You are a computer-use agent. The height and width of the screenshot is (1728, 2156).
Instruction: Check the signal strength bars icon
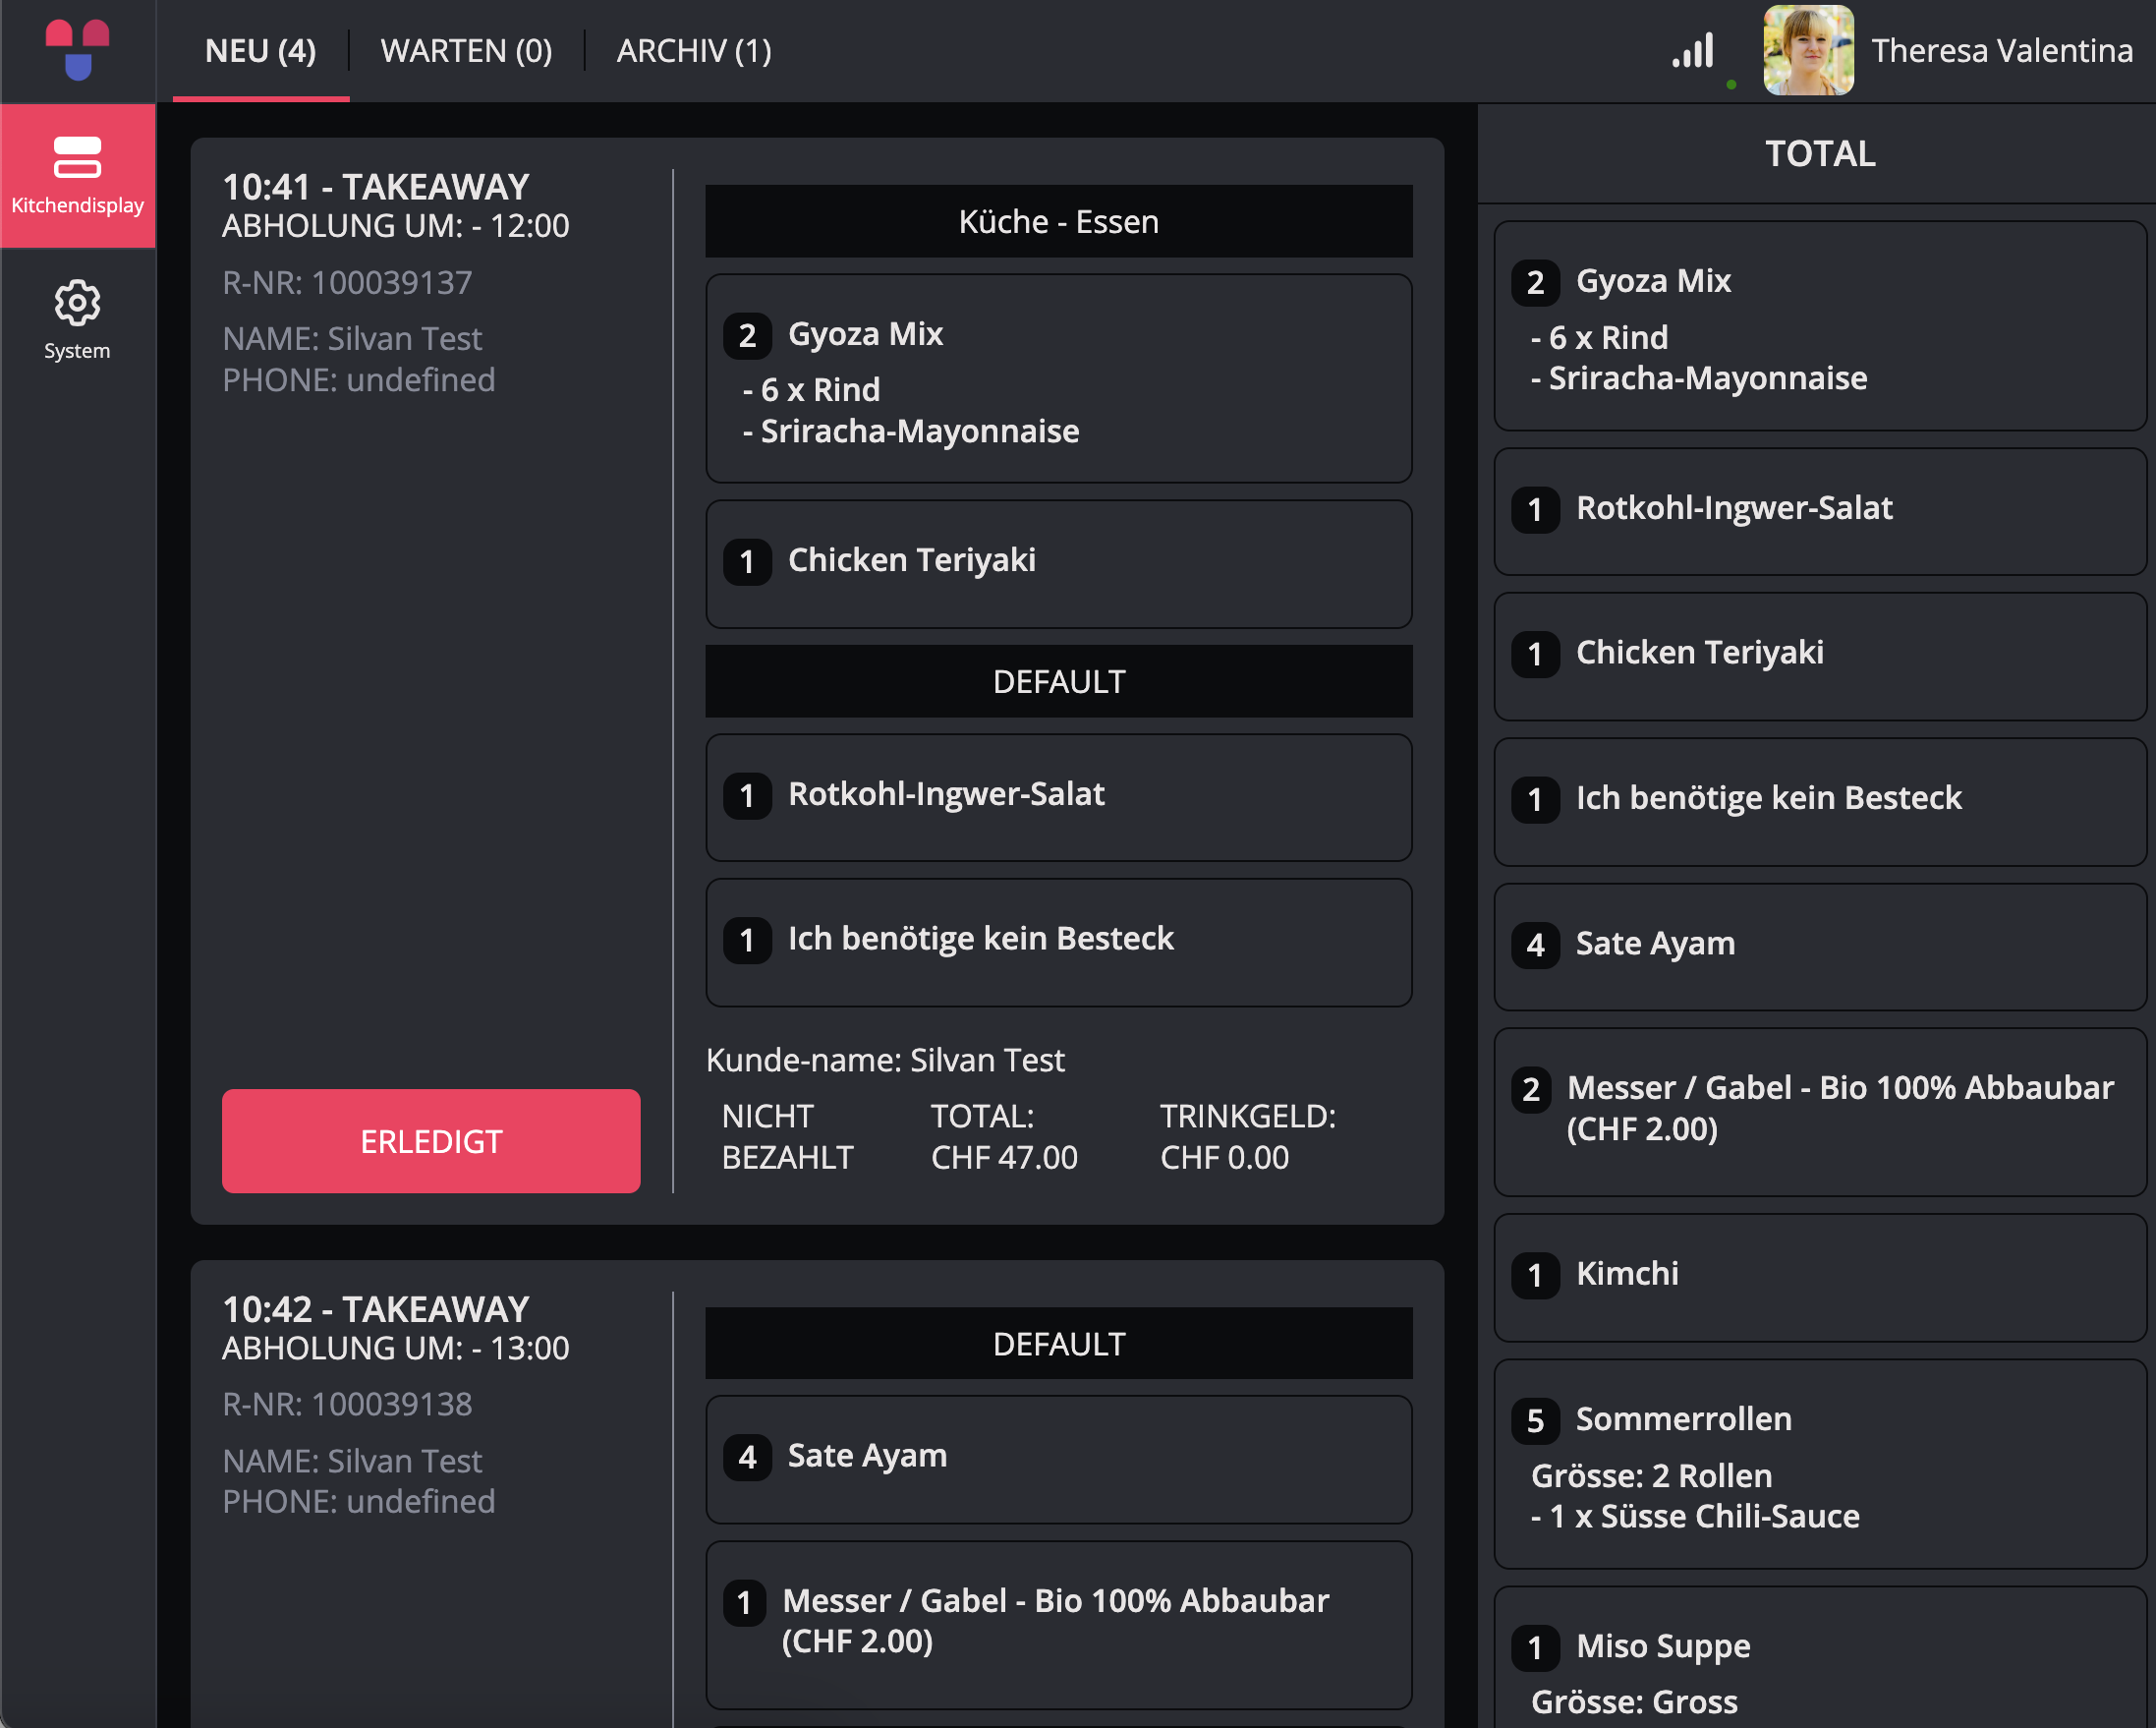tap(1693, 50)
